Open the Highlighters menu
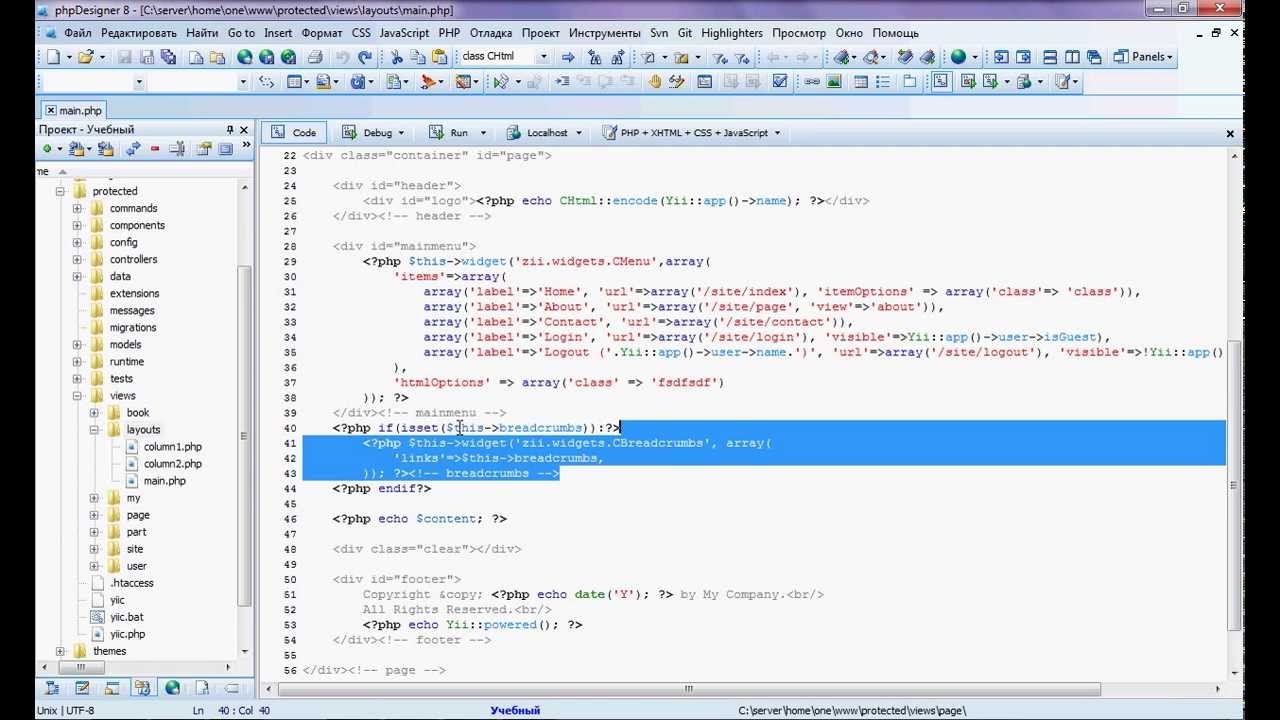 click(x=732, y=33)
